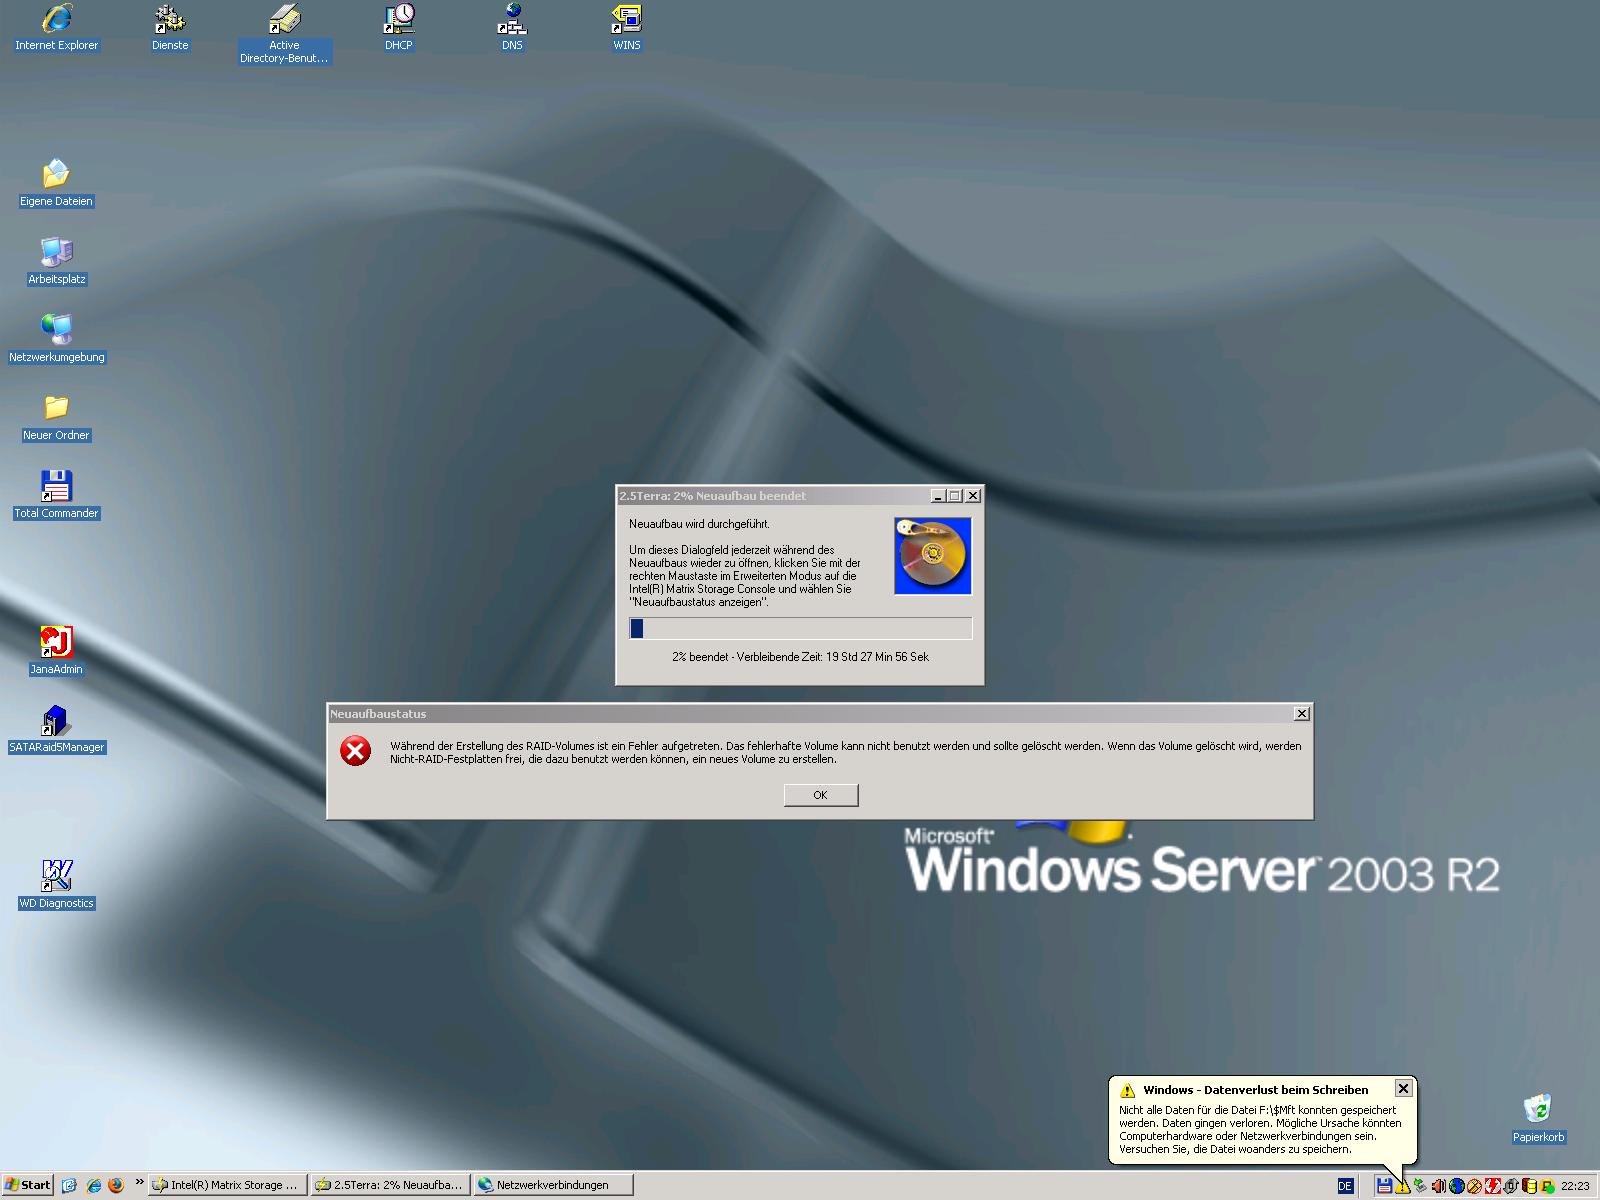Image resolution: width=1600 pixels, height=1200 pixels.
Task: Click the safely remove hardware tray icon
Action: (1420, 1186)
